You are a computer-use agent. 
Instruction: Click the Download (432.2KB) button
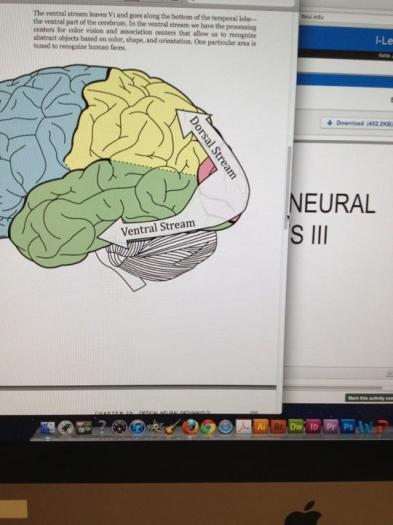(x=357, y=123)
